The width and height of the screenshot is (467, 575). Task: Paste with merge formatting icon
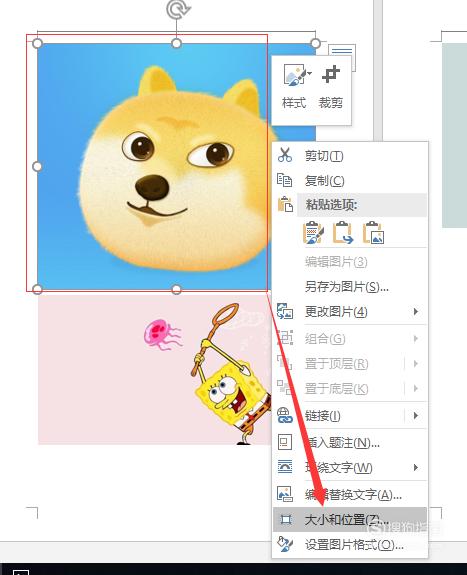pos(343,233)
